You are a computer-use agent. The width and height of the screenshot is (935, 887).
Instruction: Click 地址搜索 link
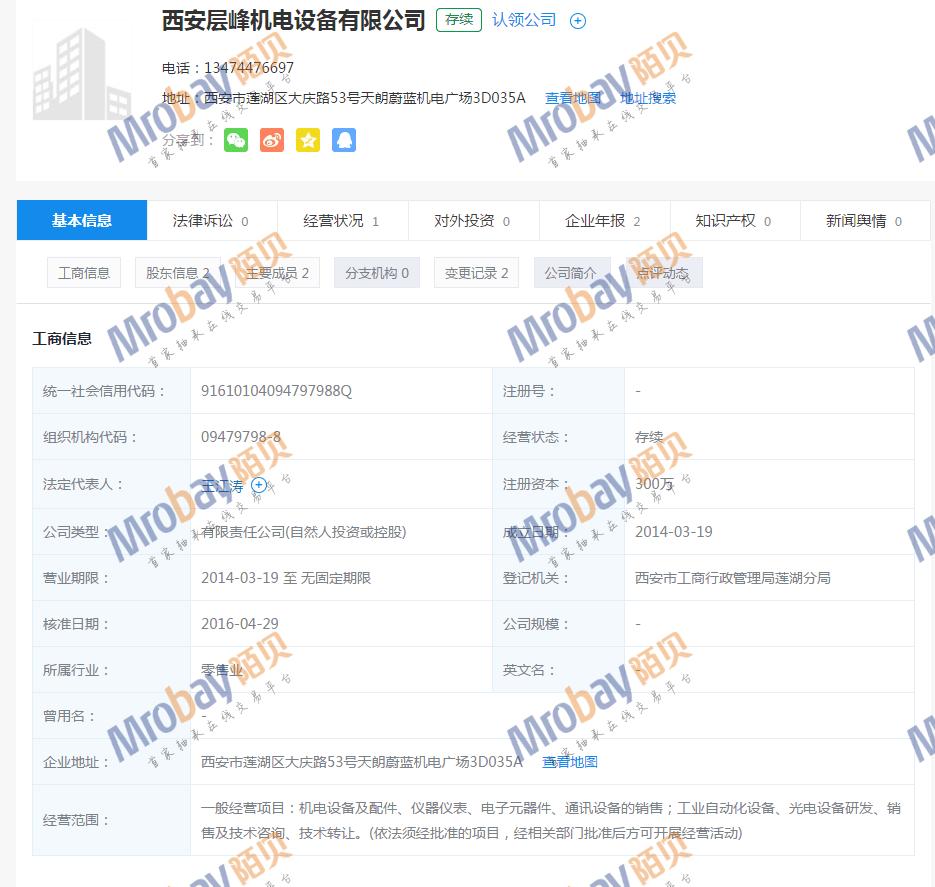tap(648, 98)
